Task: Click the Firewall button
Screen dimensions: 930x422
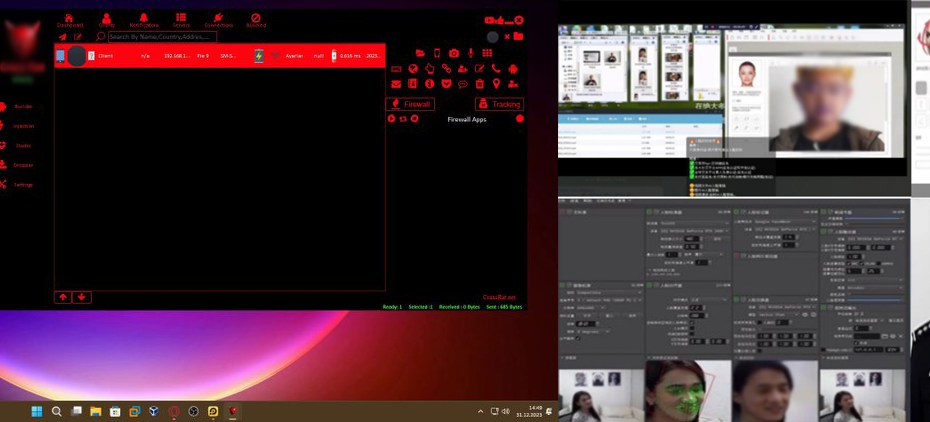Action: (410, 104)
